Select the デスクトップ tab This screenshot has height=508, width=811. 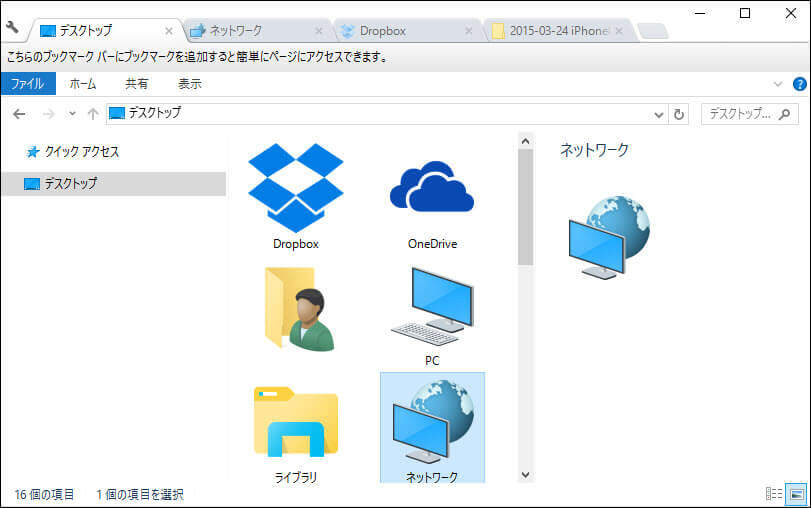pos(106,31)
